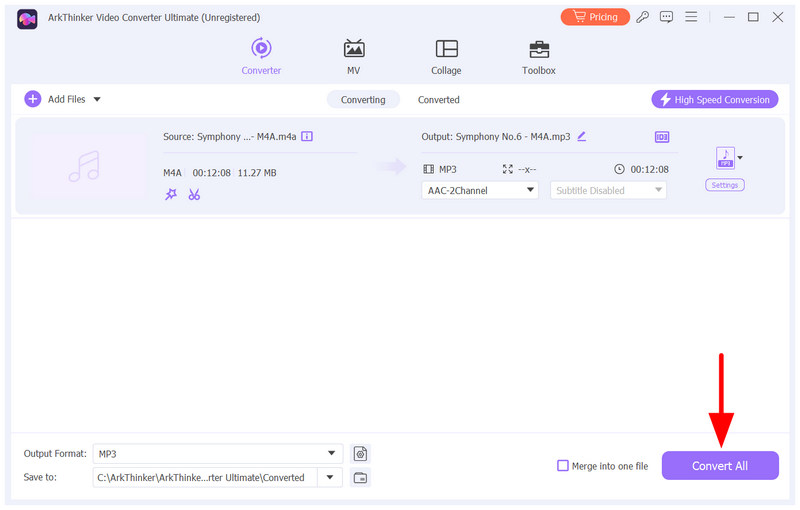Image resolution: width=800 pixels, height=510 pixels.
Task: Maximize the ArkThinker window
Action: 753,17
